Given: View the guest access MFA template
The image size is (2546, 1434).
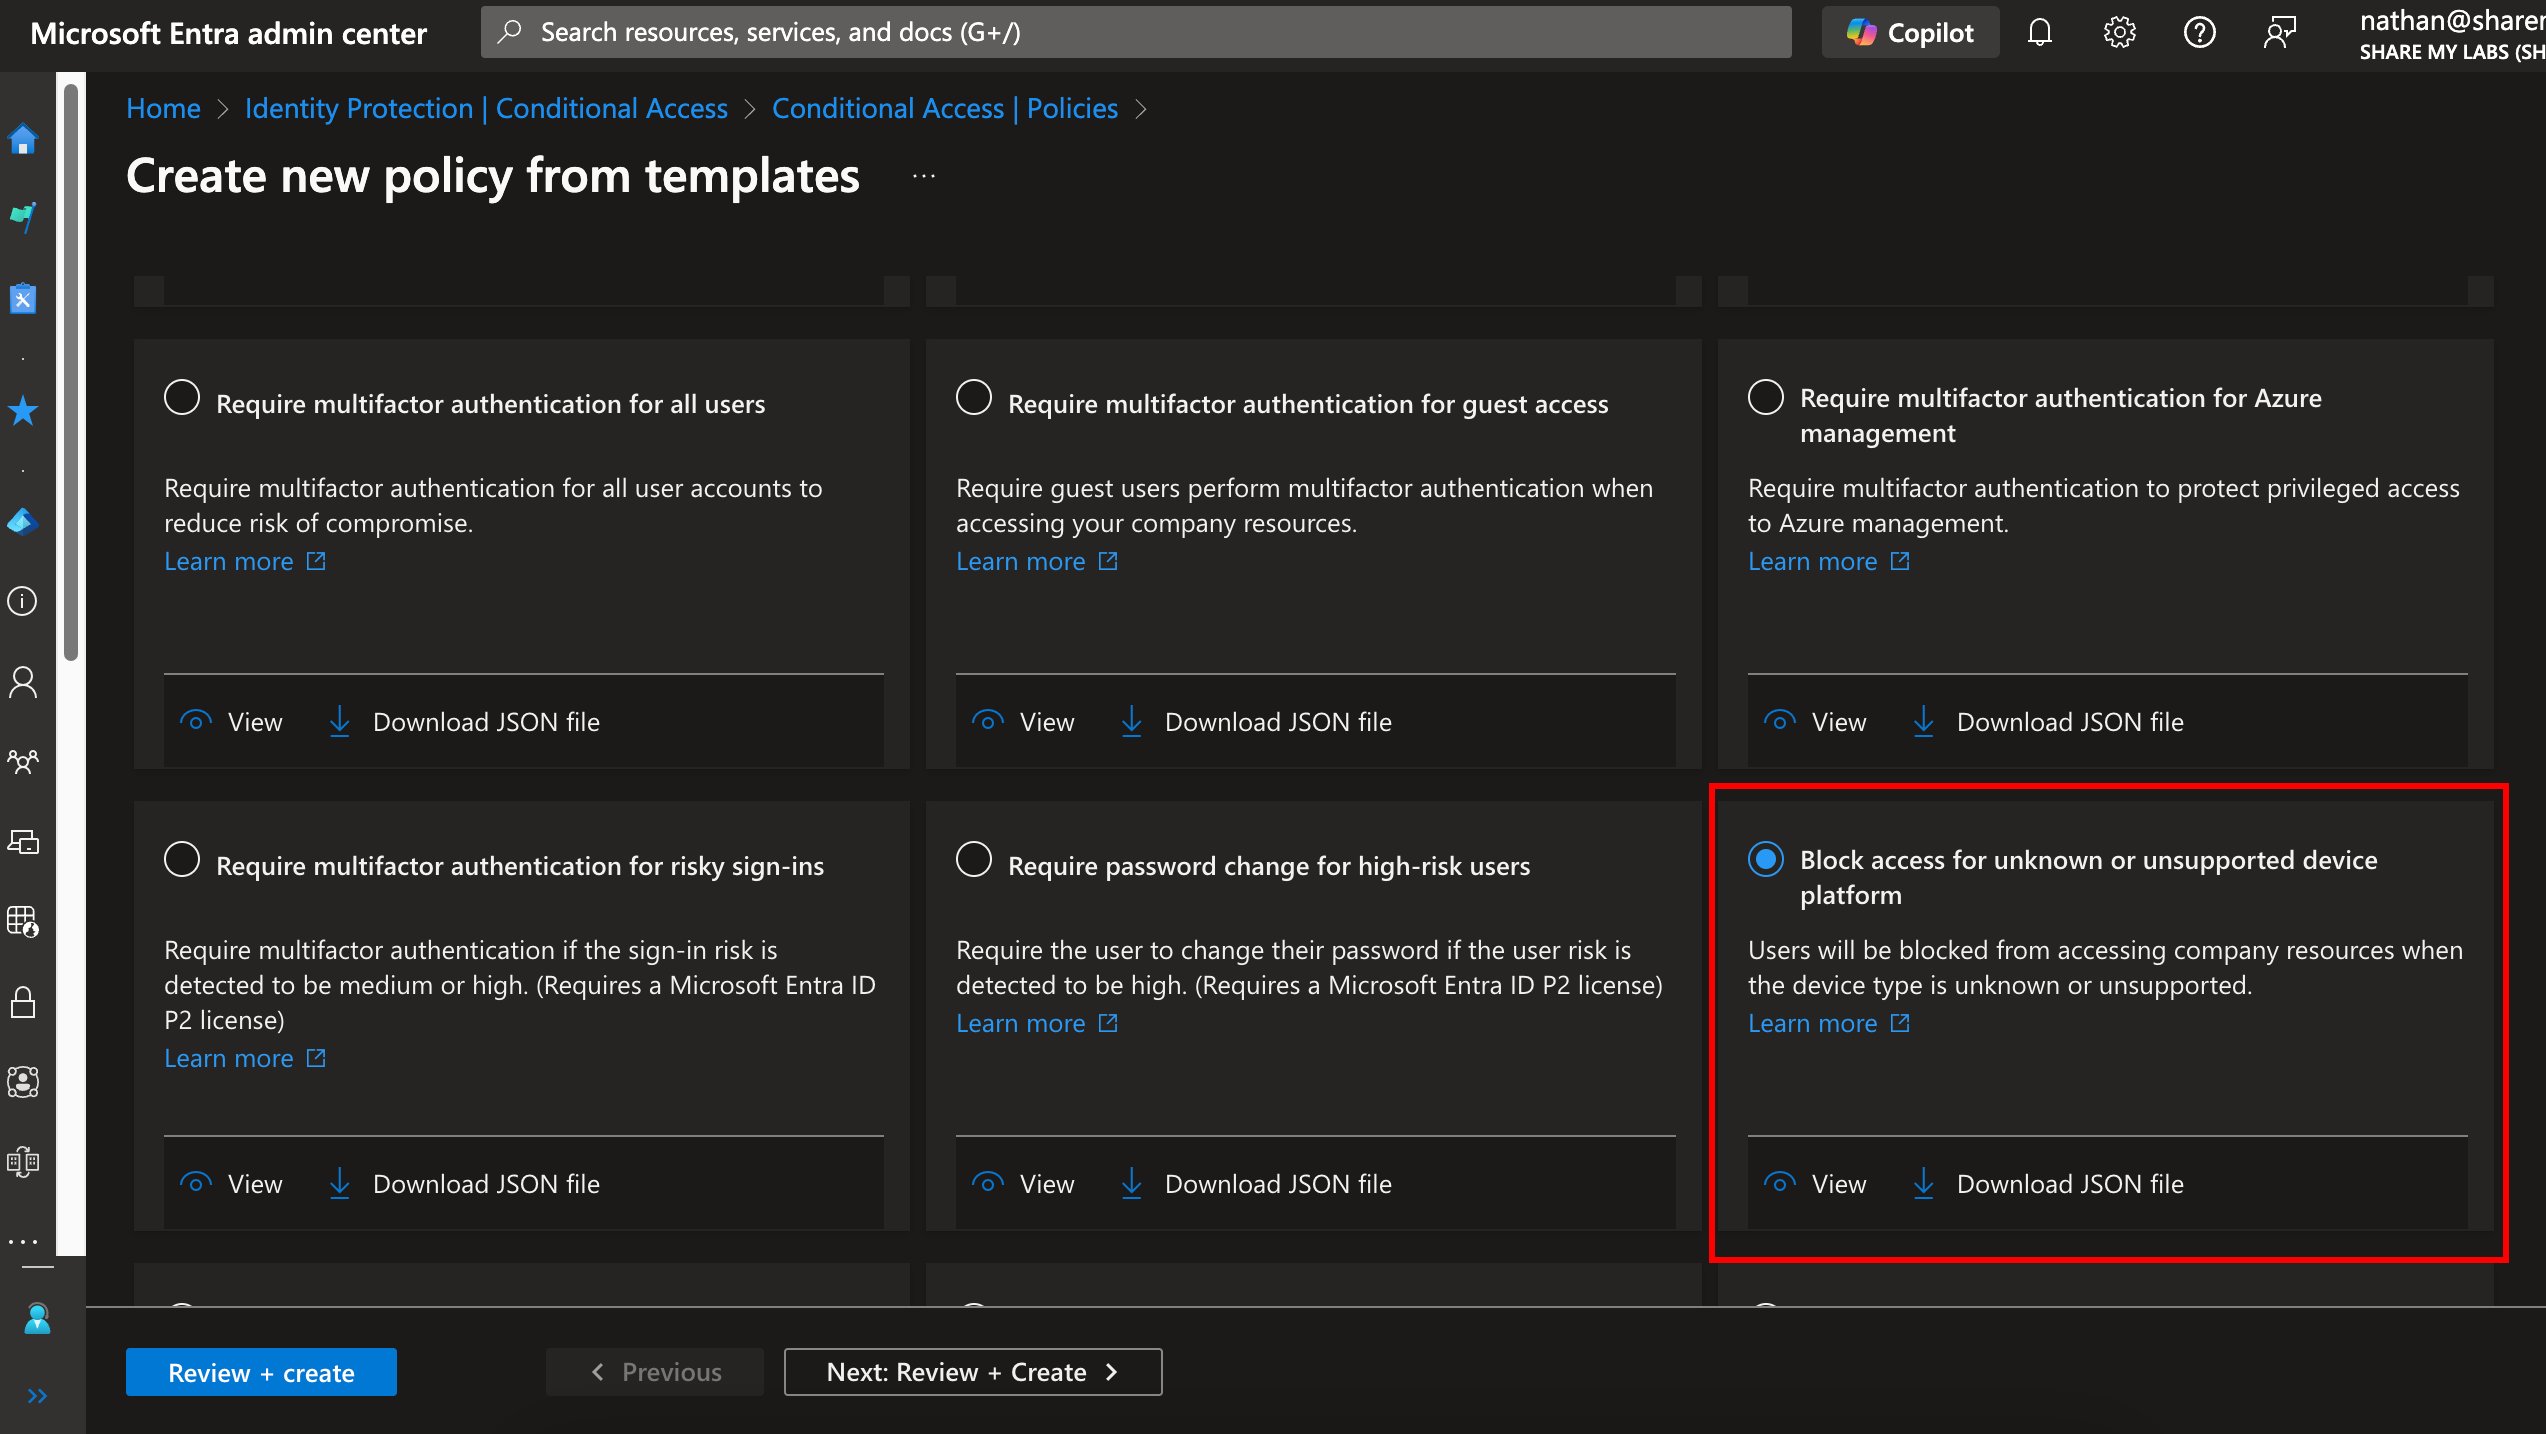Looking at the screenshot, I should pos(1023,722).
